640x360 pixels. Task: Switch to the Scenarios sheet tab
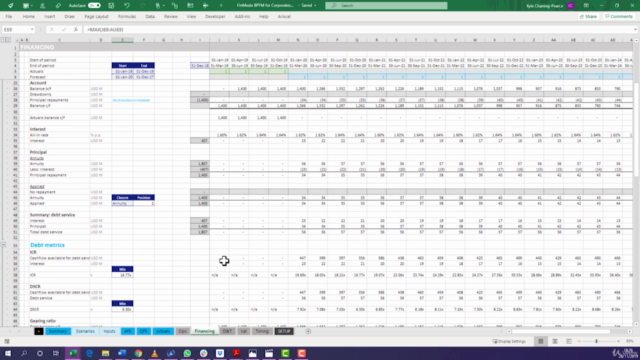(85, 331)
